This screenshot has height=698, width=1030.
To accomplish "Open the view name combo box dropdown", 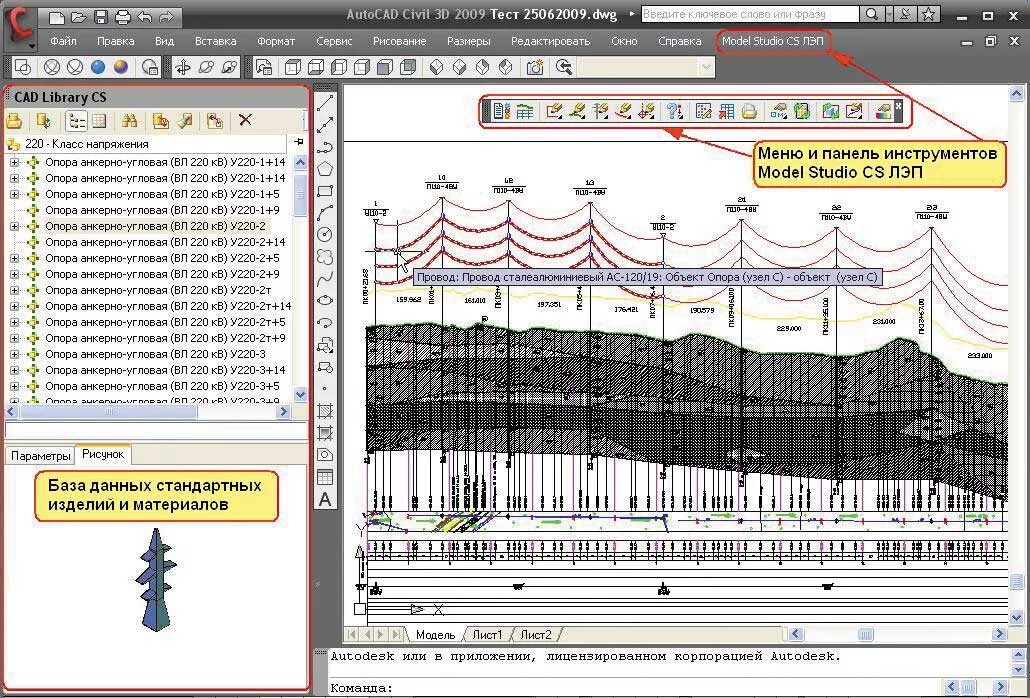I will pos(706,67).
